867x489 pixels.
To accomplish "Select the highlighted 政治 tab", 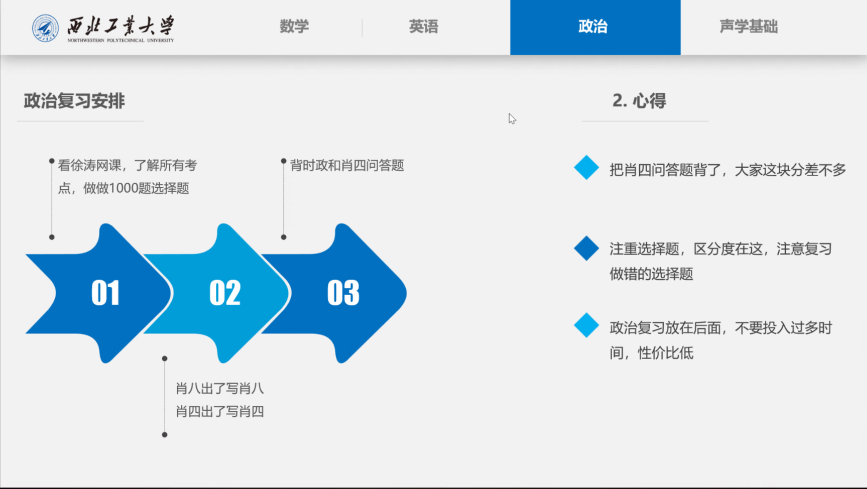I will (594, 27).
